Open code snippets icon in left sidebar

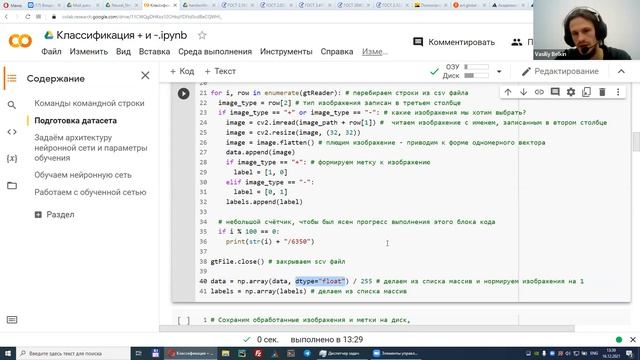pyautogui.click(x=12, y=132)
